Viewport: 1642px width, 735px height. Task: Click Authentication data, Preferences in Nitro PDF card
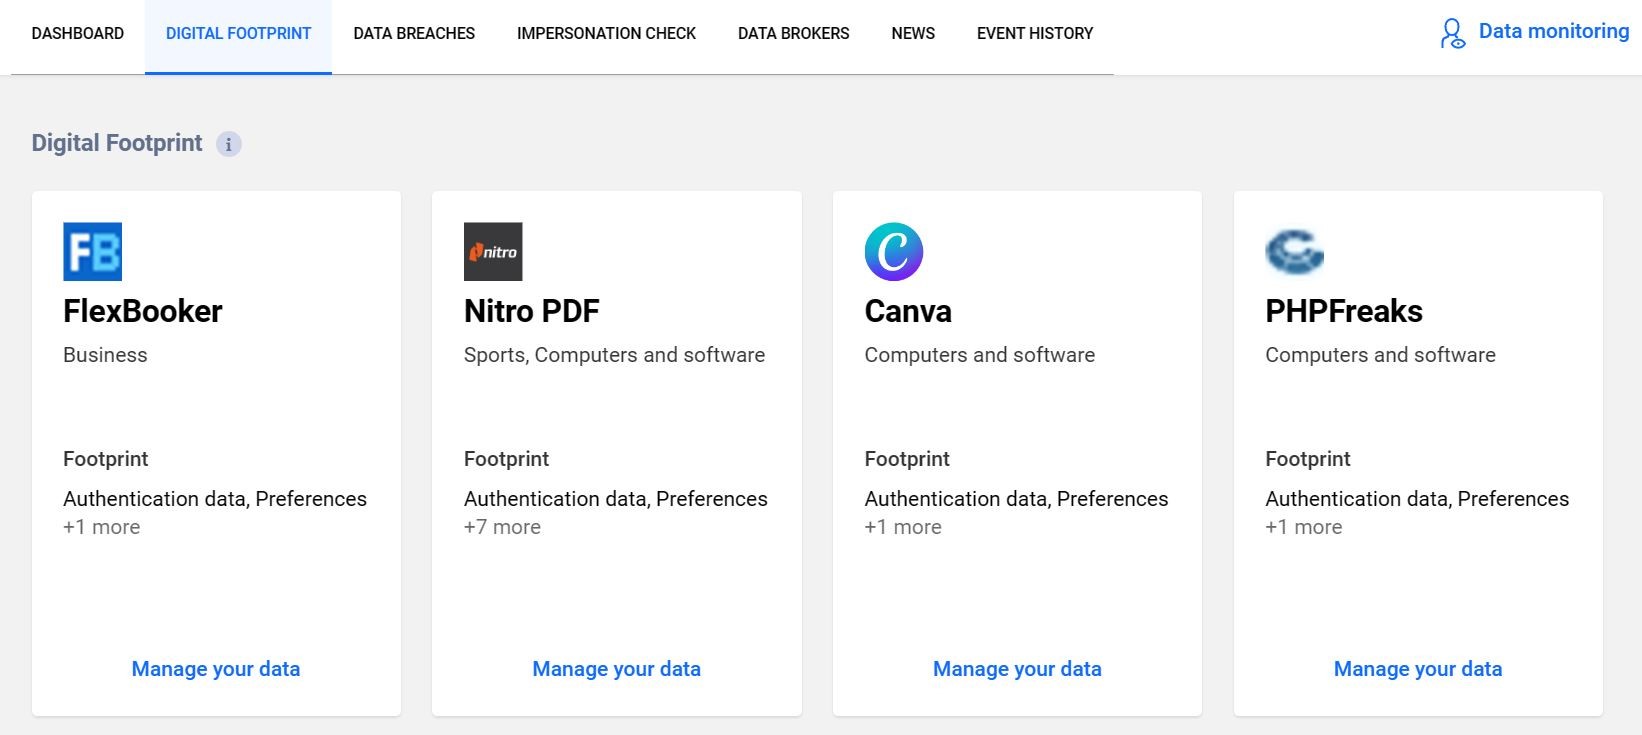(616, 499)
